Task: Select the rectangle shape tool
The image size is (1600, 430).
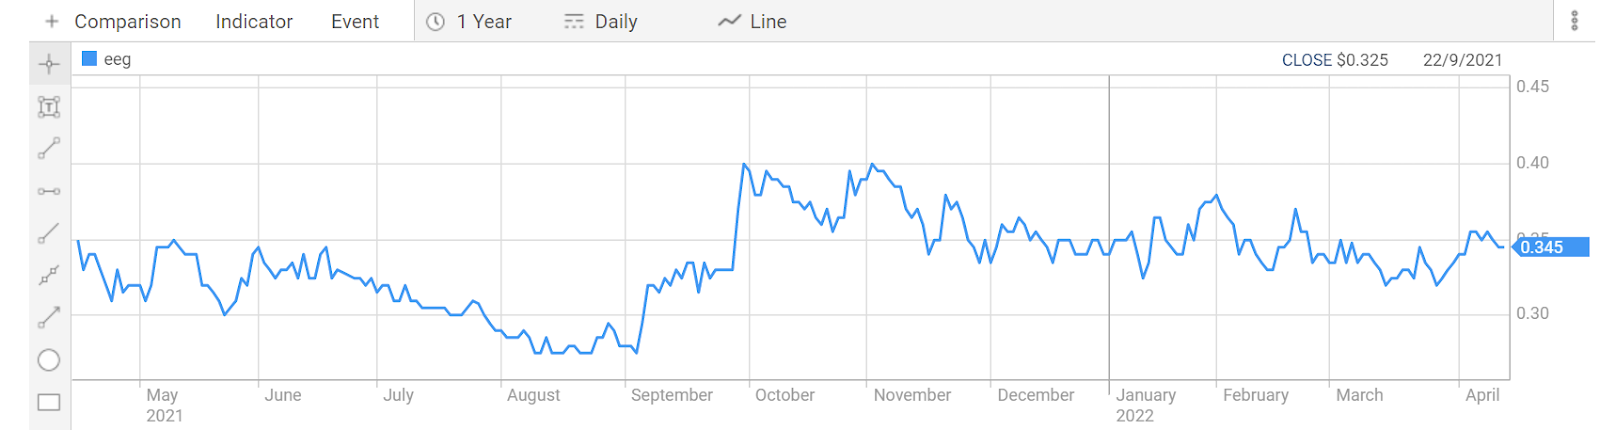Action: point(49,402)
